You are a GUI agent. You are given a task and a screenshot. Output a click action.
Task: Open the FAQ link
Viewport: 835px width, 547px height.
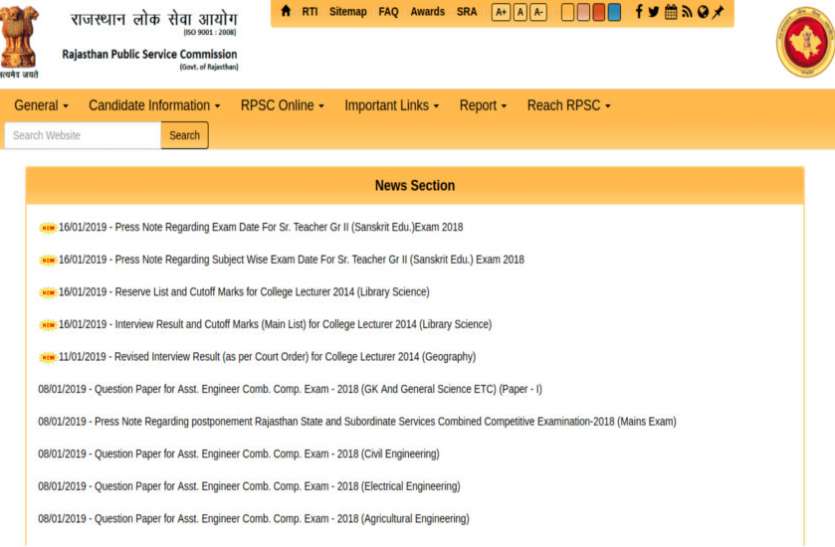[388, 11]
